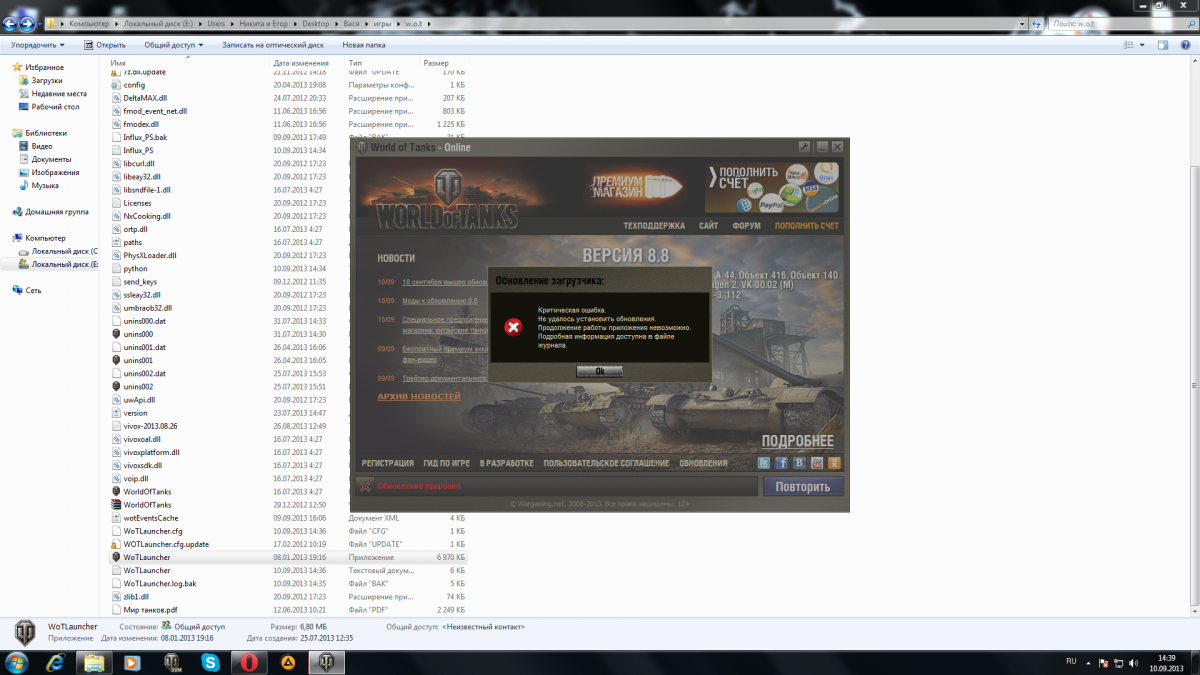Open the YouTube icon in launcher

click(x=817, y=463)
